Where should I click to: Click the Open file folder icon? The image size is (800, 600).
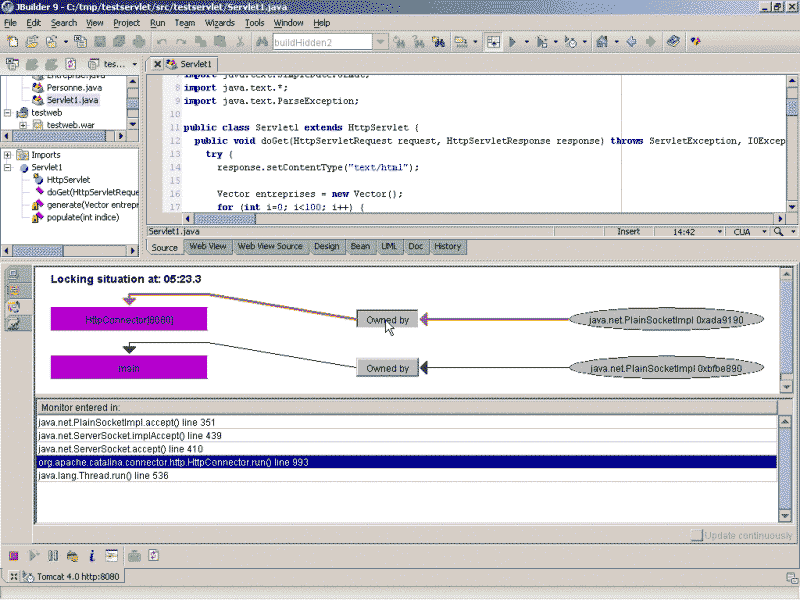[x=32, y=43]
